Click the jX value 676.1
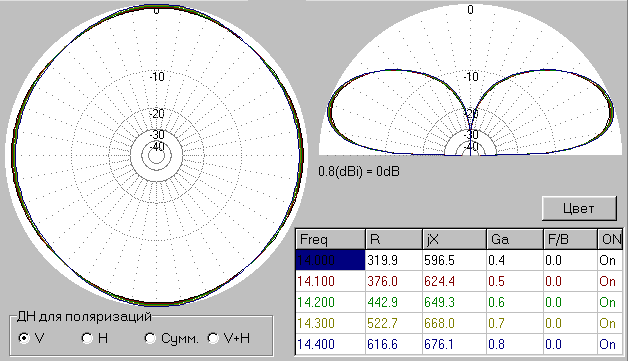The image size is (628, 361). [454, 344]
